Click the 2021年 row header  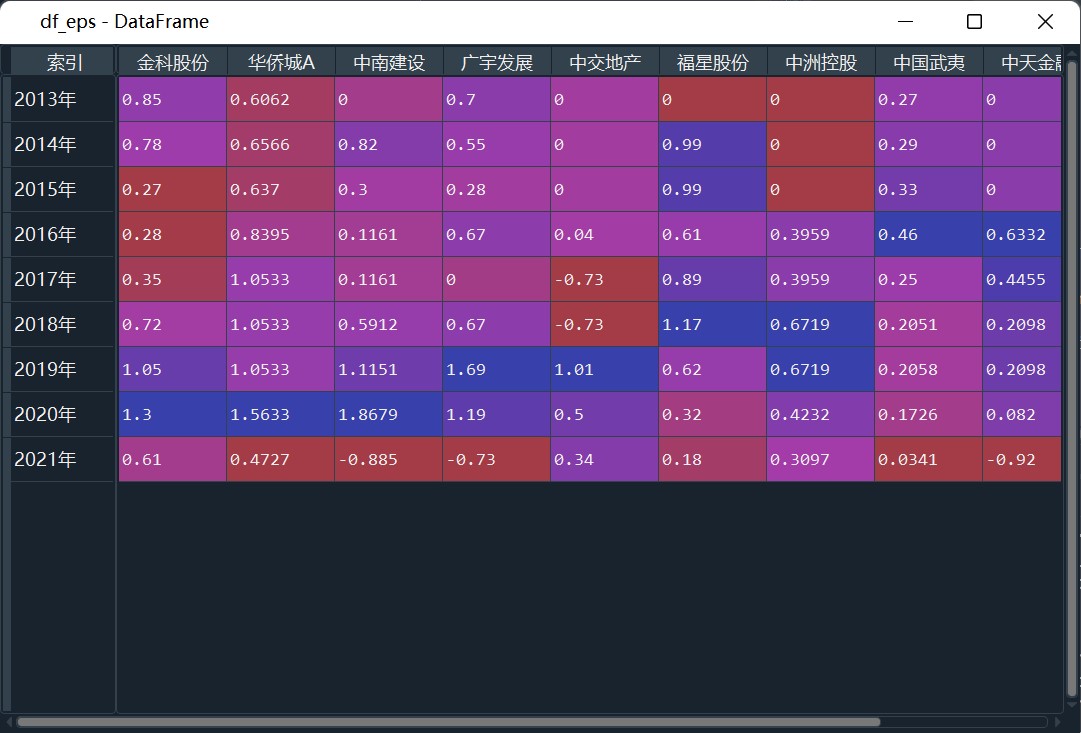click(62, 460)
